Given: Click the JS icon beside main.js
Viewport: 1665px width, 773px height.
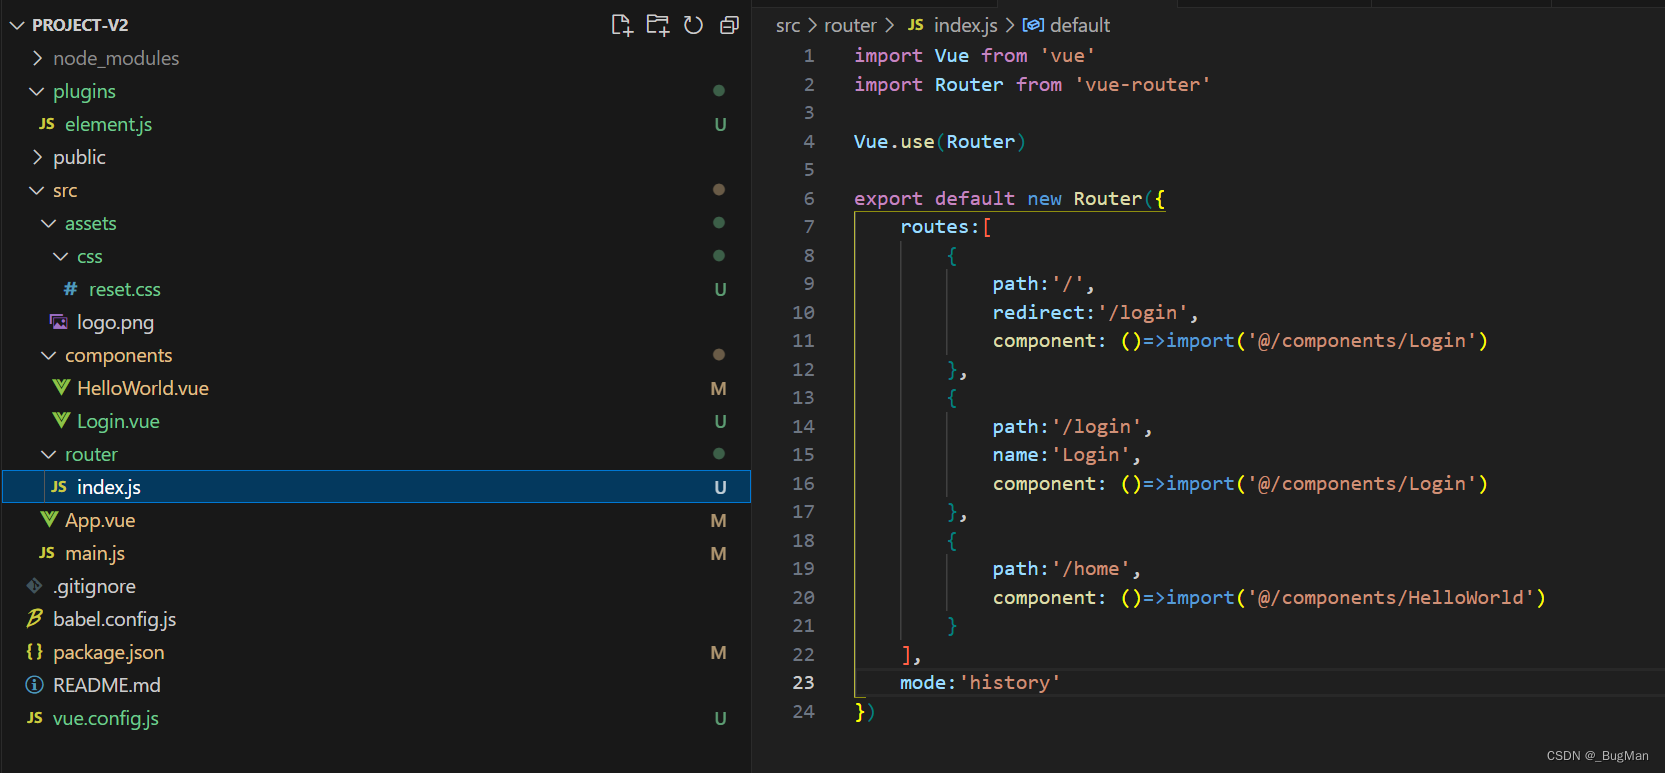Looking at the screenshot, I should point(47,553).
